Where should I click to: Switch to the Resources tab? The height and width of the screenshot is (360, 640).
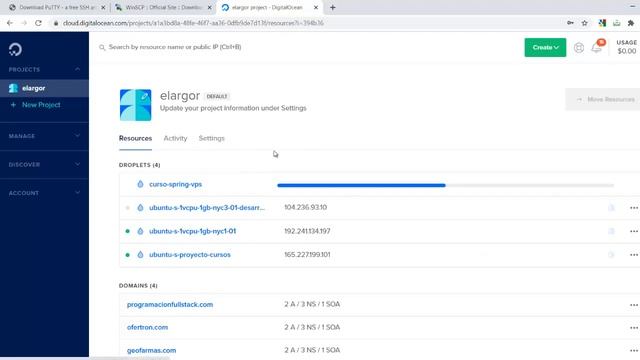pyautogui.click(x=136, y=138)
